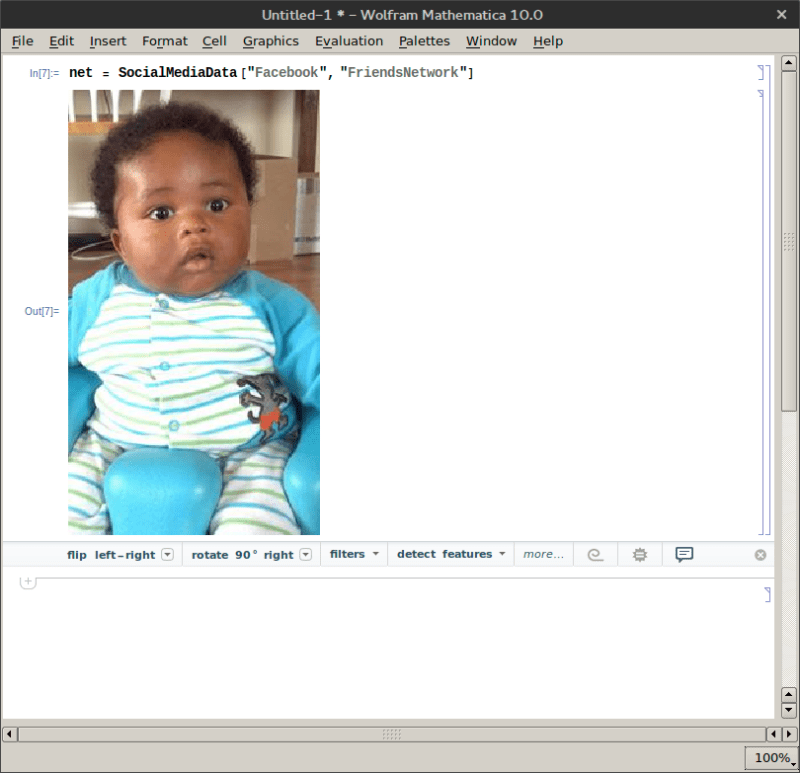Click the vertical scrollbar thumb

(789, 241)
